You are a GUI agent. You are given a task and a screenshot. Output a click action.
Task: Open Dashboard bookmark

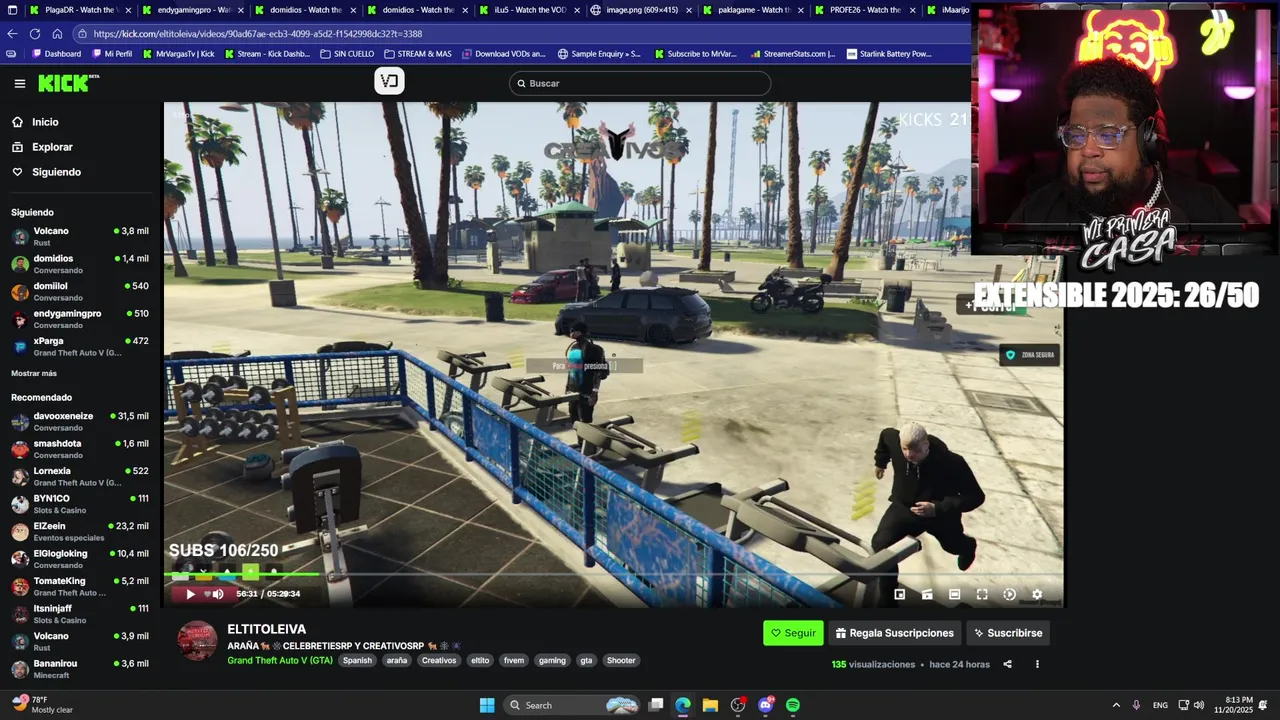click(57, 54)
